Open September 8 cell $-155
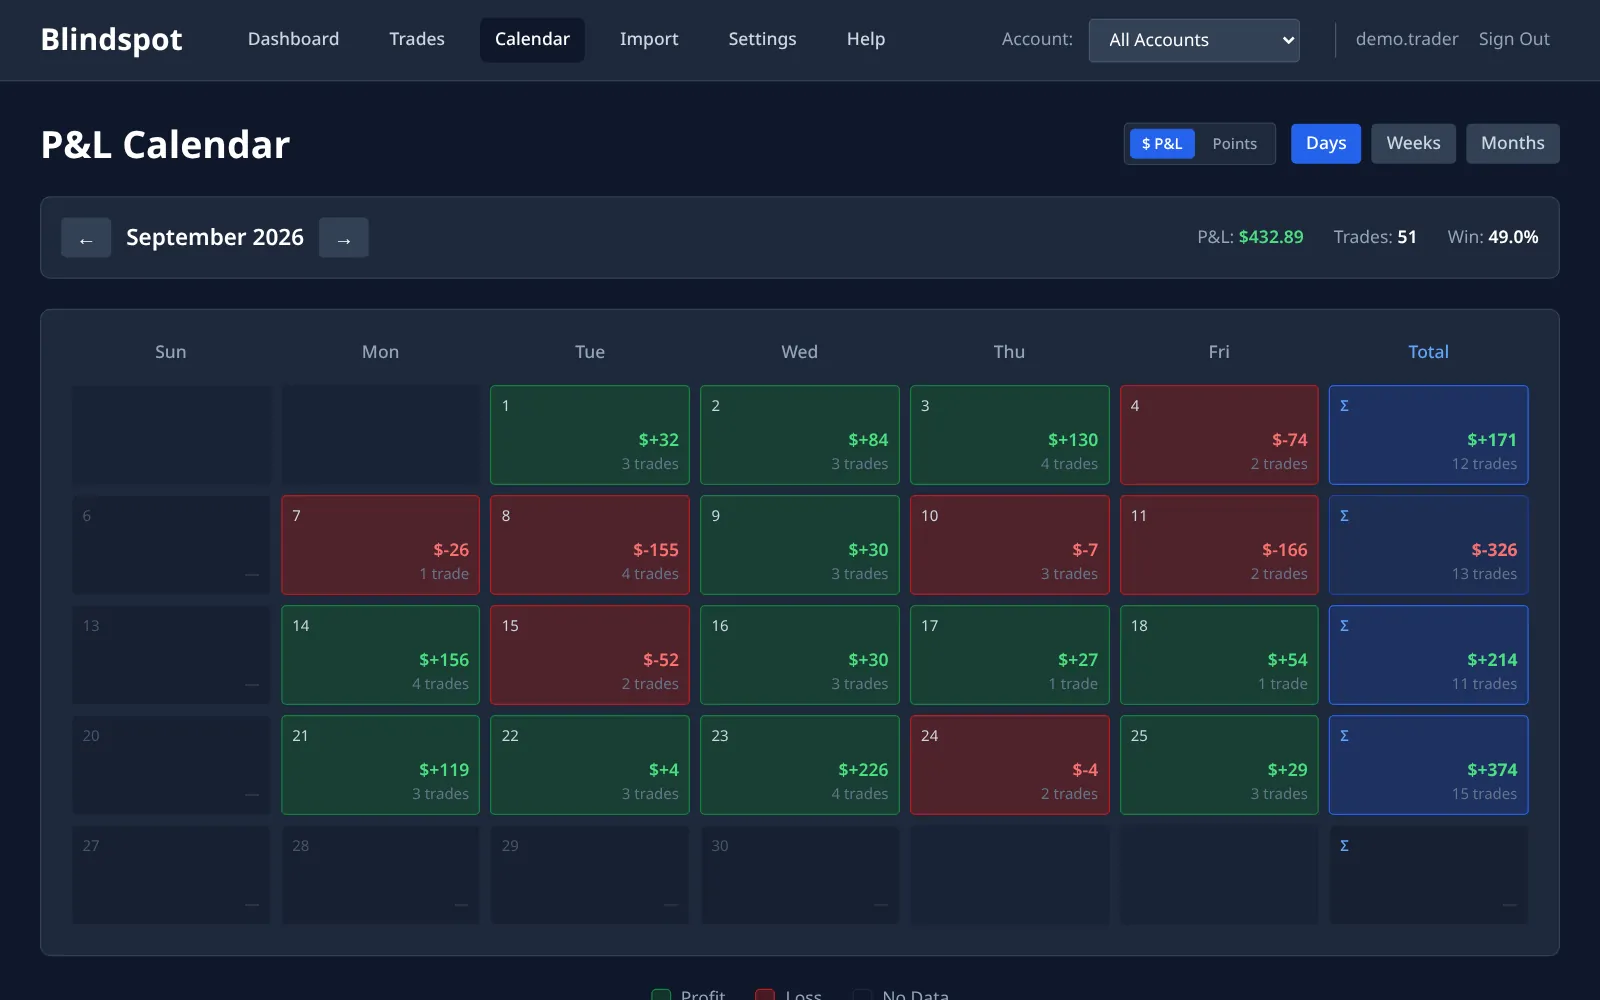Image resolution: width=1600 pixels, height=1000 pixels. pyautogui.click(x=590, y=545)
